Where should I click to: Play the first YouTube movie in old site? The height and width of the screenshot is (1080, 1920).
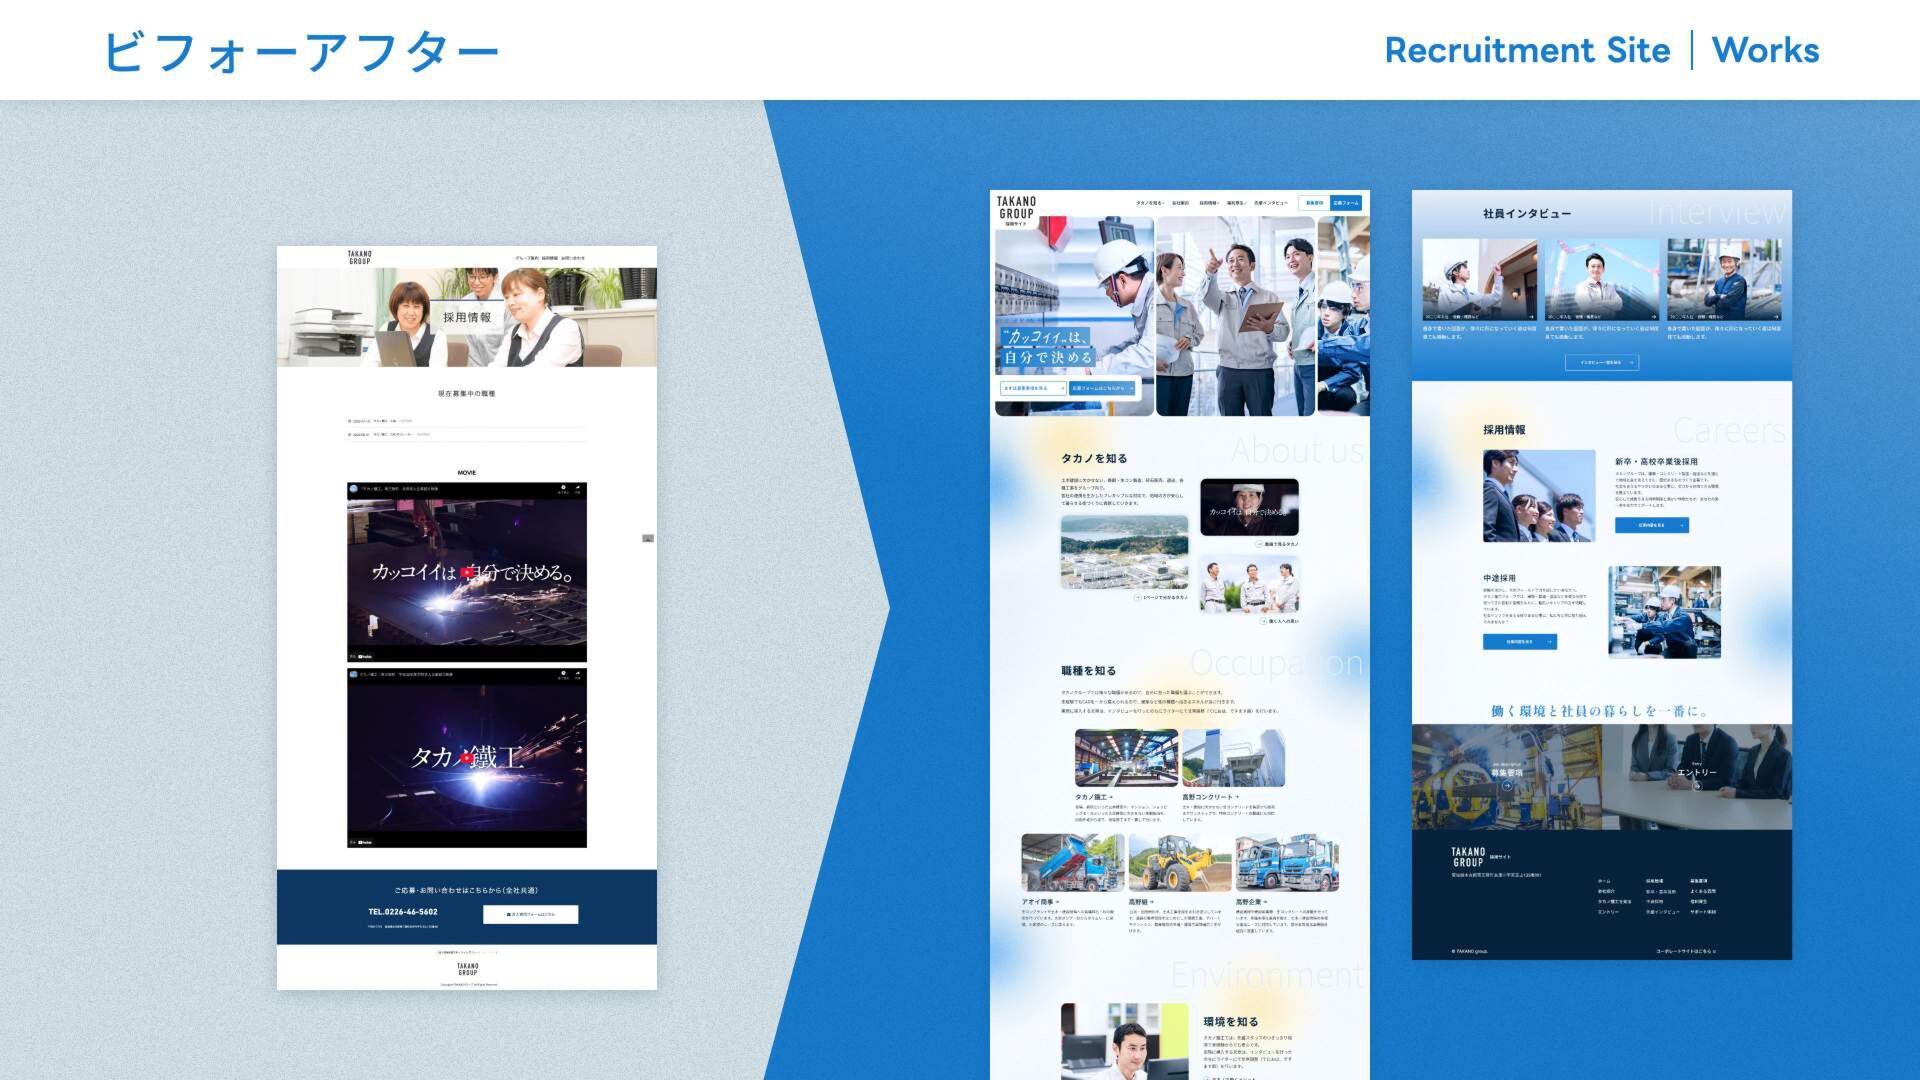466,572
